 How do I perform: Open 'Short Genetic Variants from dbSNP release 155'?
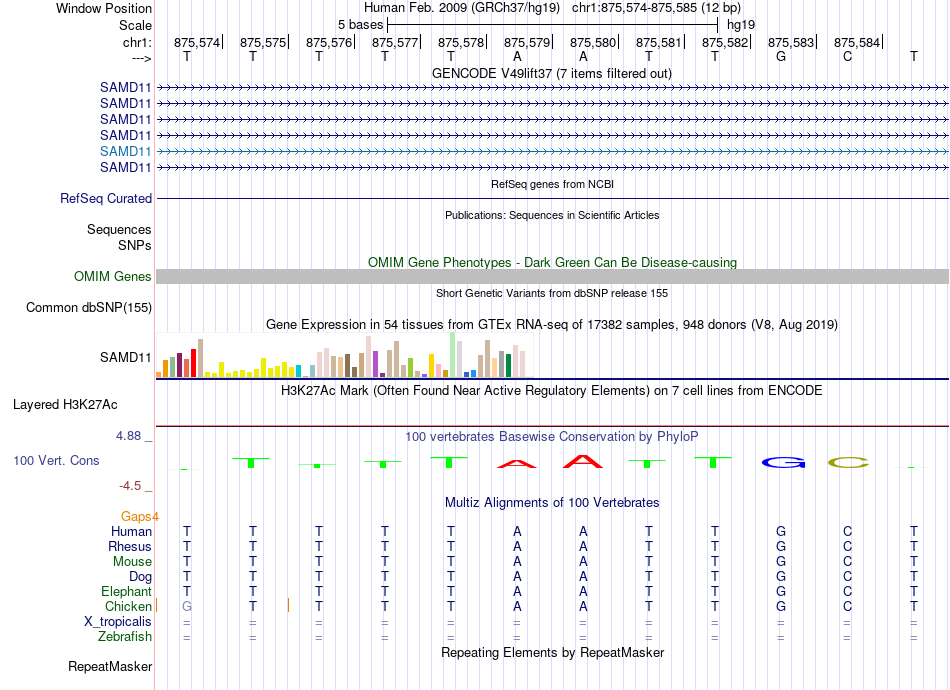point(552,293)
